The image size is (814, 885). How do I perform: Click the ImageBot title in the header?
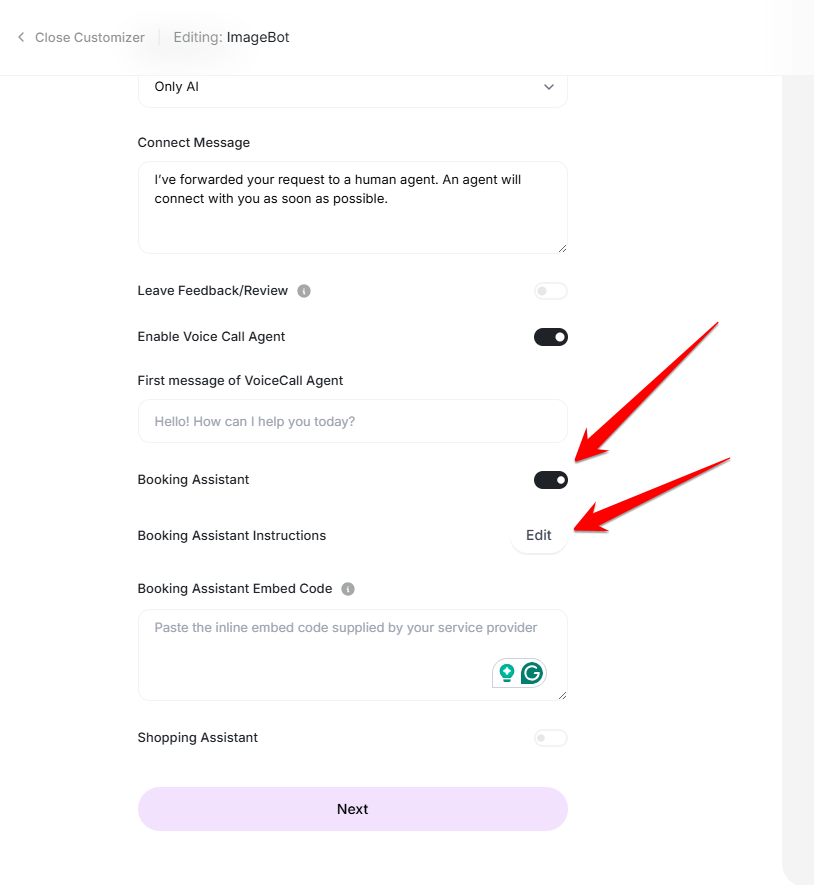tap(258, 37)
